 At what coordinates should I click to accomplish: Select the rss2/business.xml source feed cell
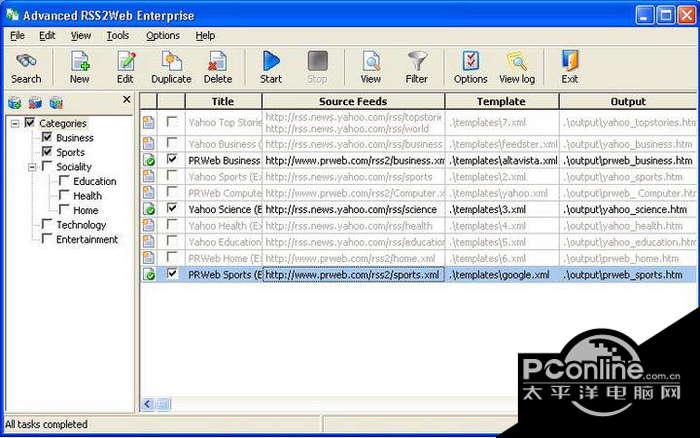(353, 160)
